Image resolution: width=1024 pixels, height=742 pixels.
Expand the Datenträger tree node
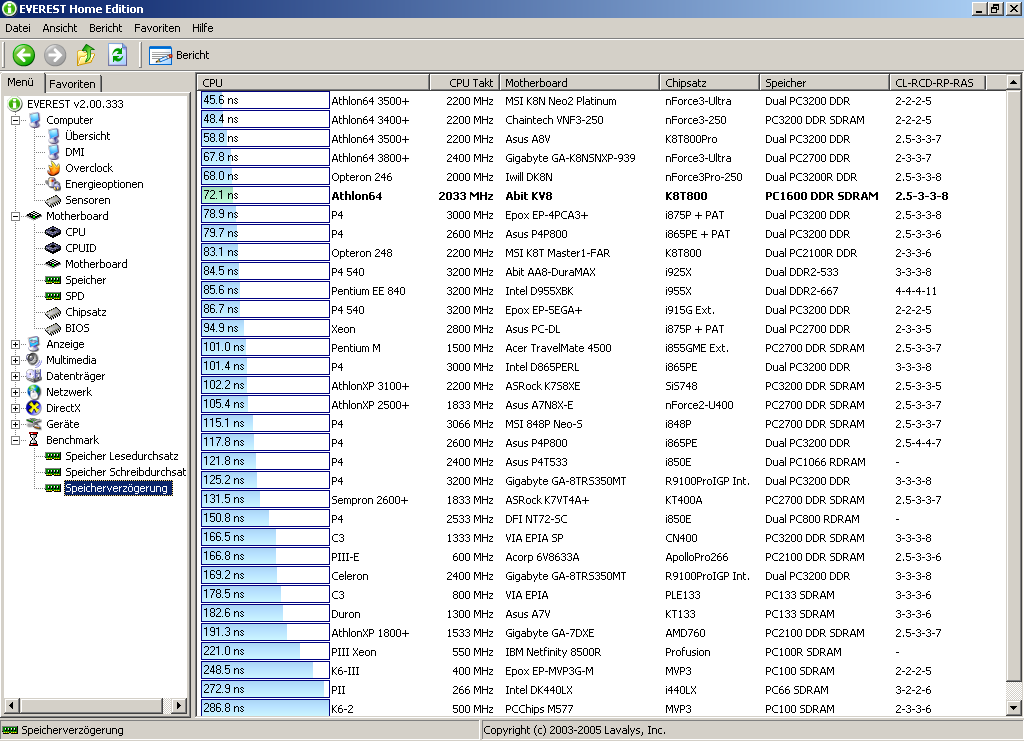coord(16,376)
